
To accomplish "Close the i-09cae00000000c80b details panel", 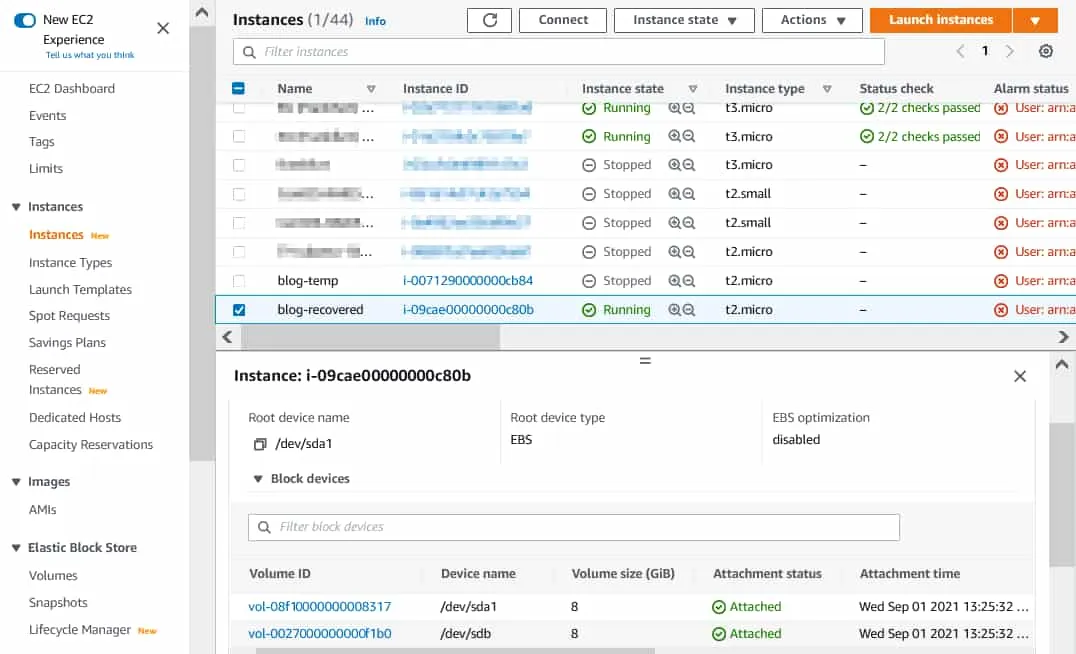I will (x=1020, y=376).
